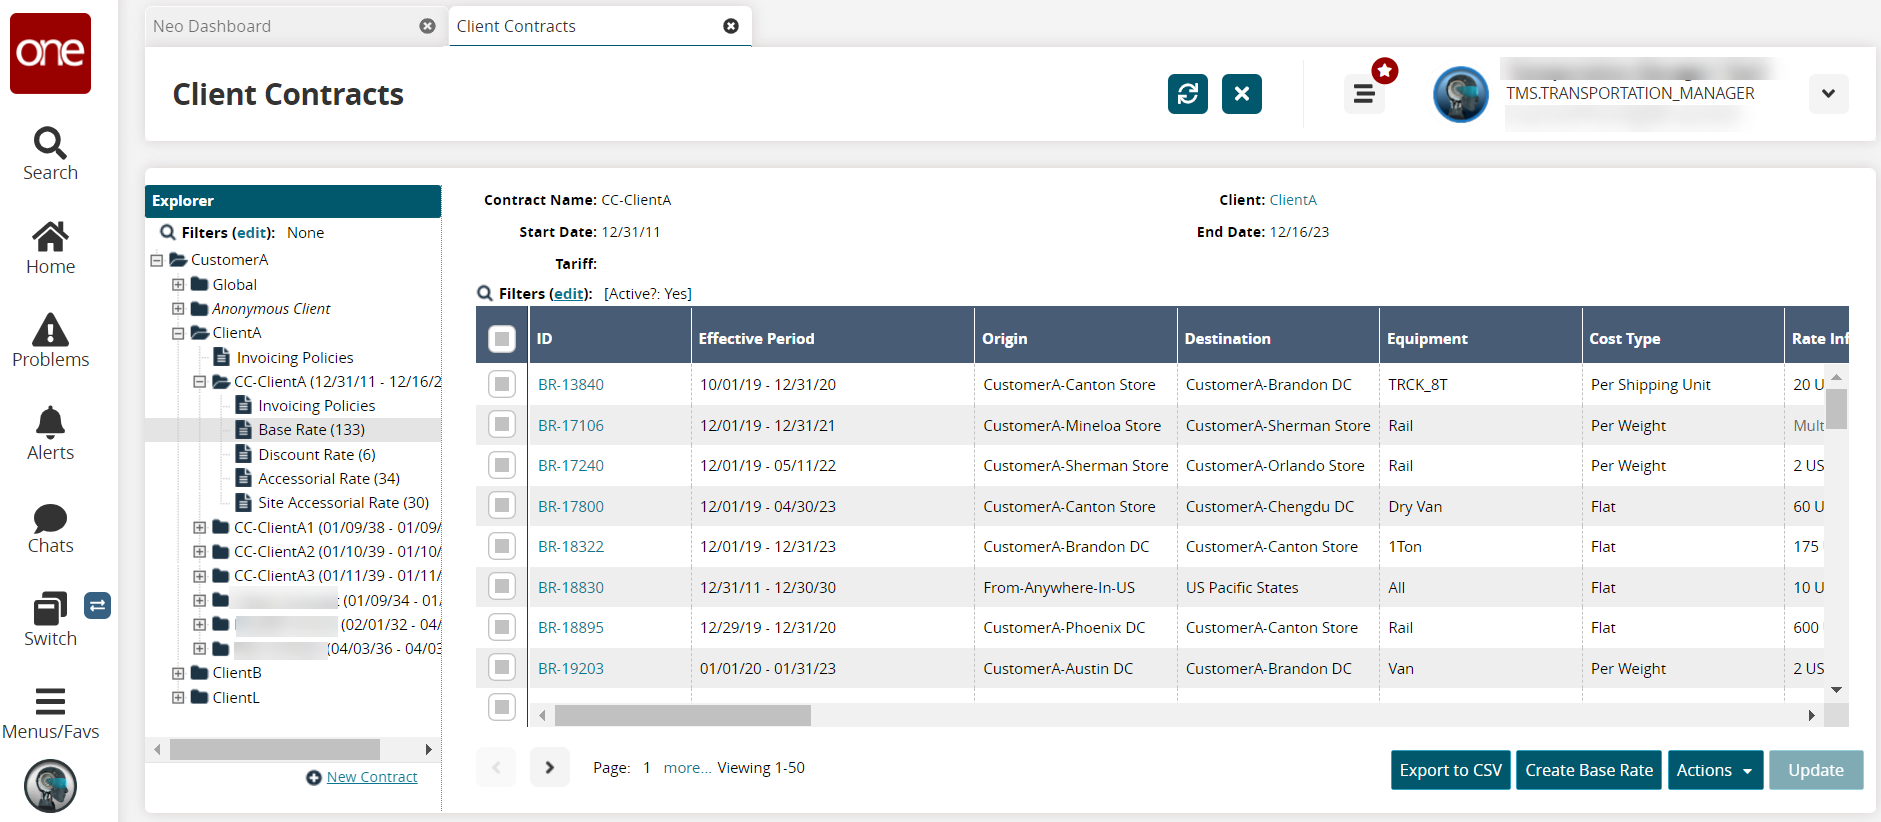Click the New Contract plus icon

click(314, 777)
